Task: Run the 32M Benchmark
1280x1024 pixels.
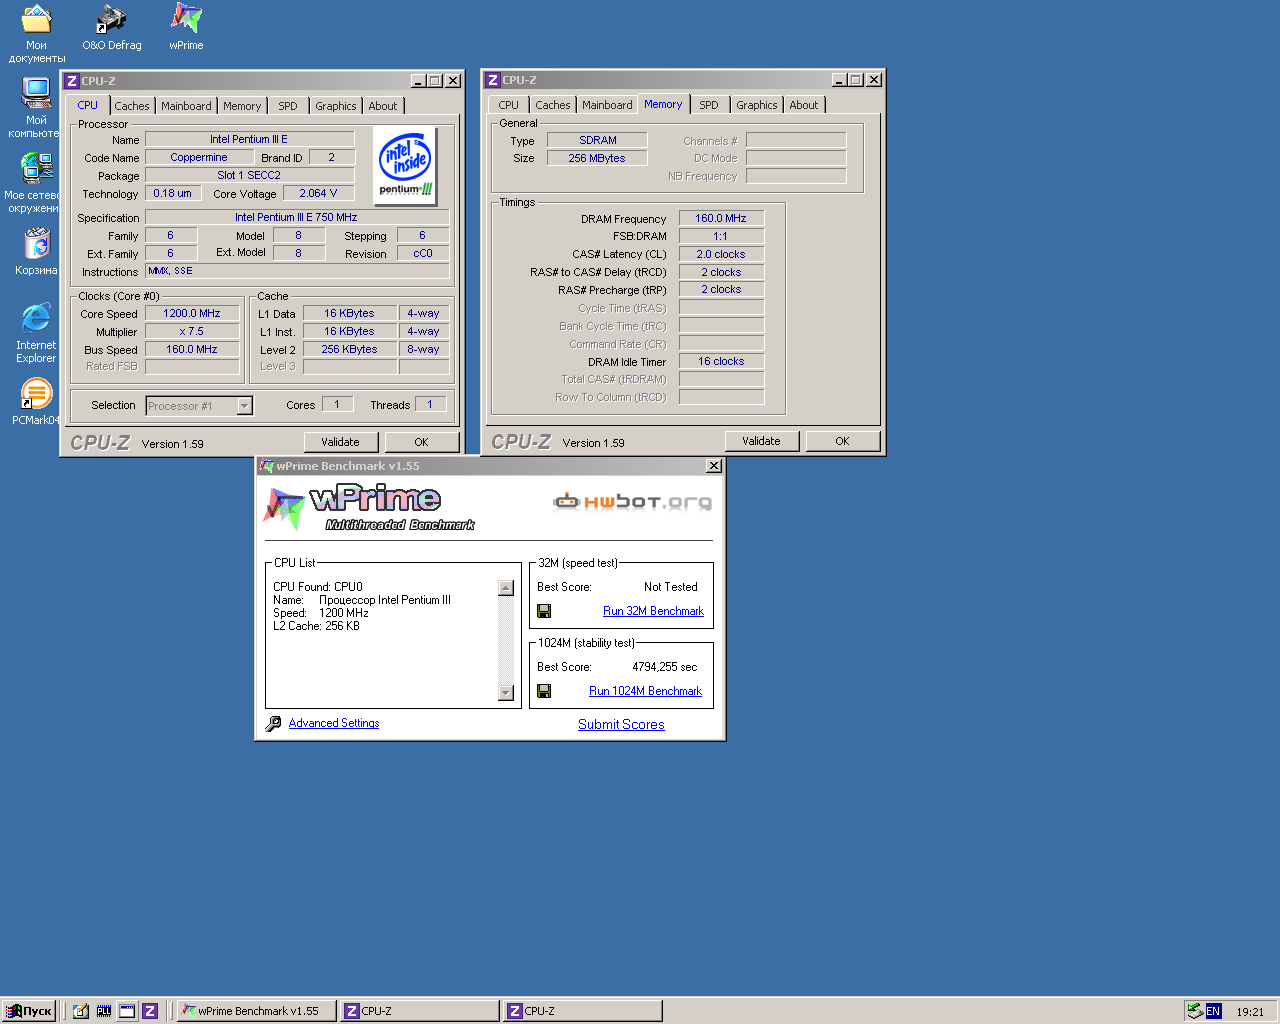Action: 653,611
